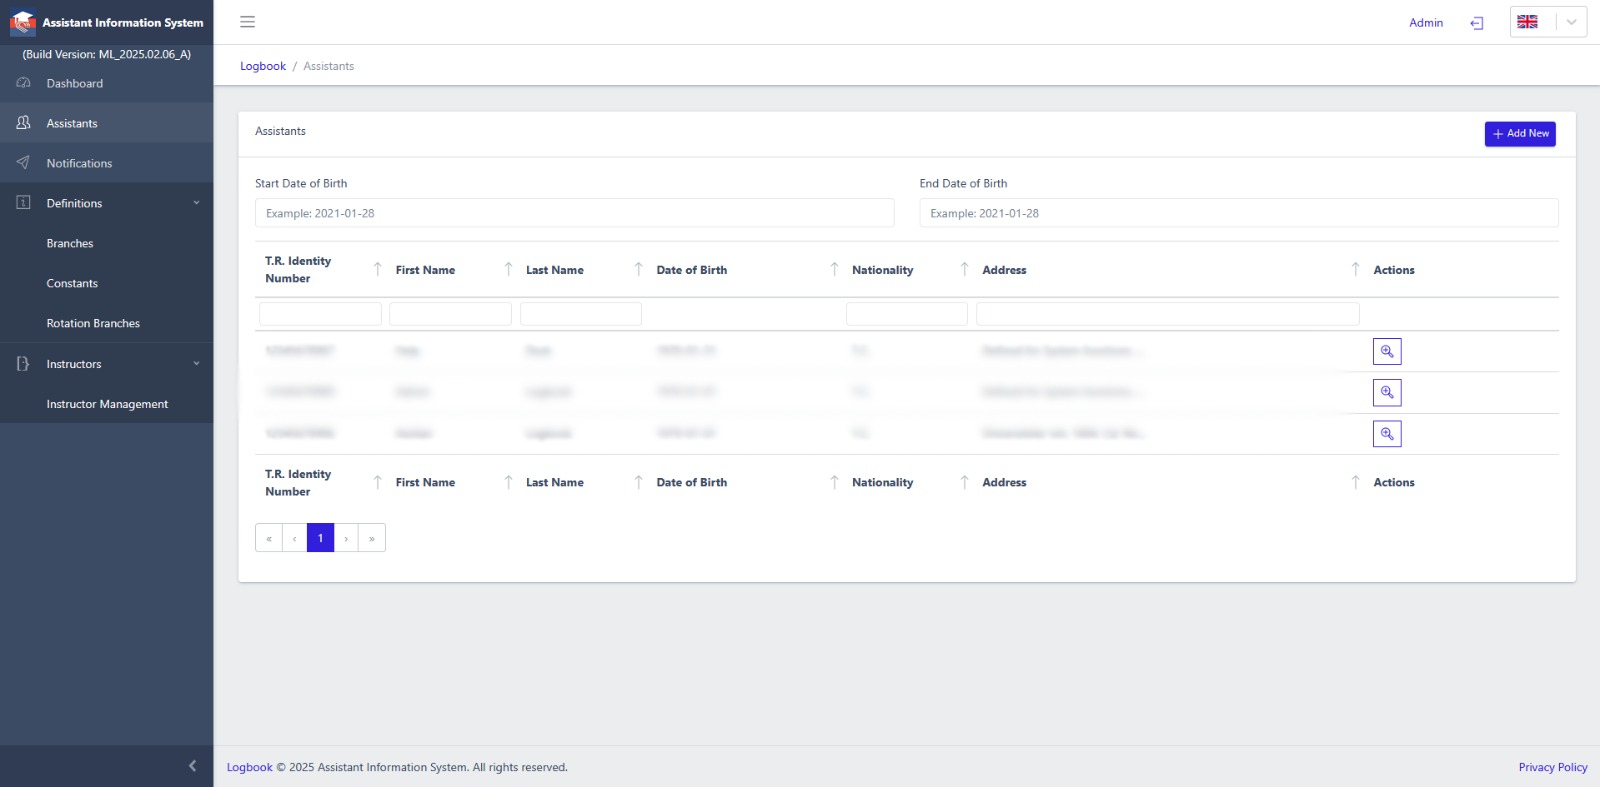Click the Admin user link
This screenshot has height=787, width=1600.
coord(1426,23)
